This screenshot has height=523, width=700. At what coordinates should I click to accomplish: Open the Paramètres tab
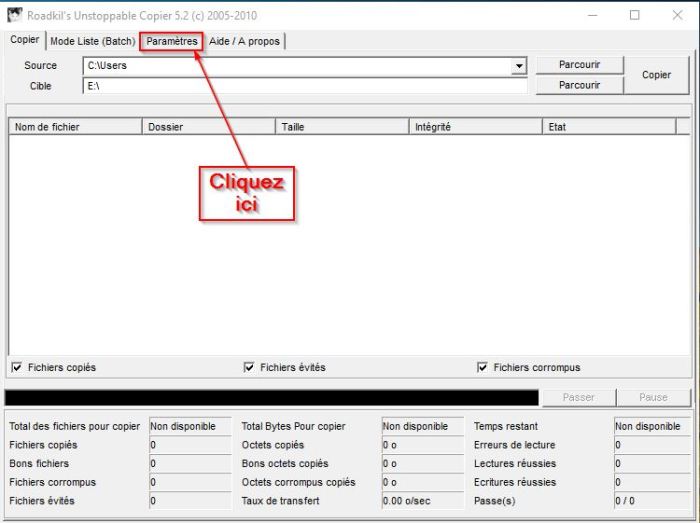172,41
